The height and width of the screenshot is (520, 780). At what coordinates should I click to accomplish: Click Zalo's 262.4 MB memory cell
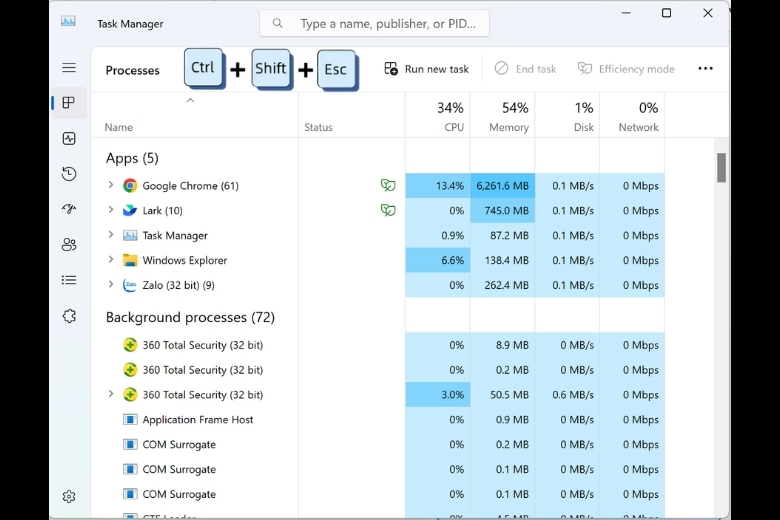click(x=502, y=285)
